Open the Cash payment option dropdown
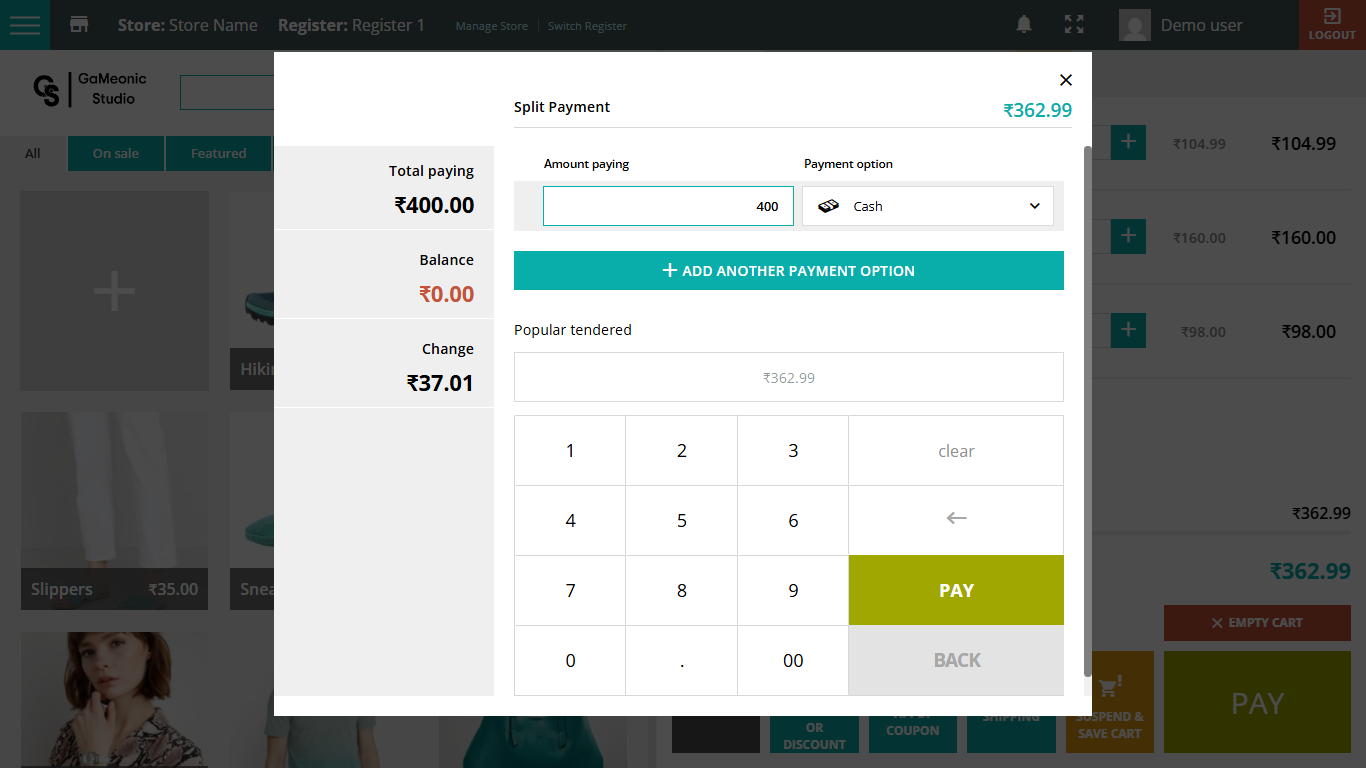This screenshot has height=768, width=1366. pyautogui.click(x=927, y=206)
